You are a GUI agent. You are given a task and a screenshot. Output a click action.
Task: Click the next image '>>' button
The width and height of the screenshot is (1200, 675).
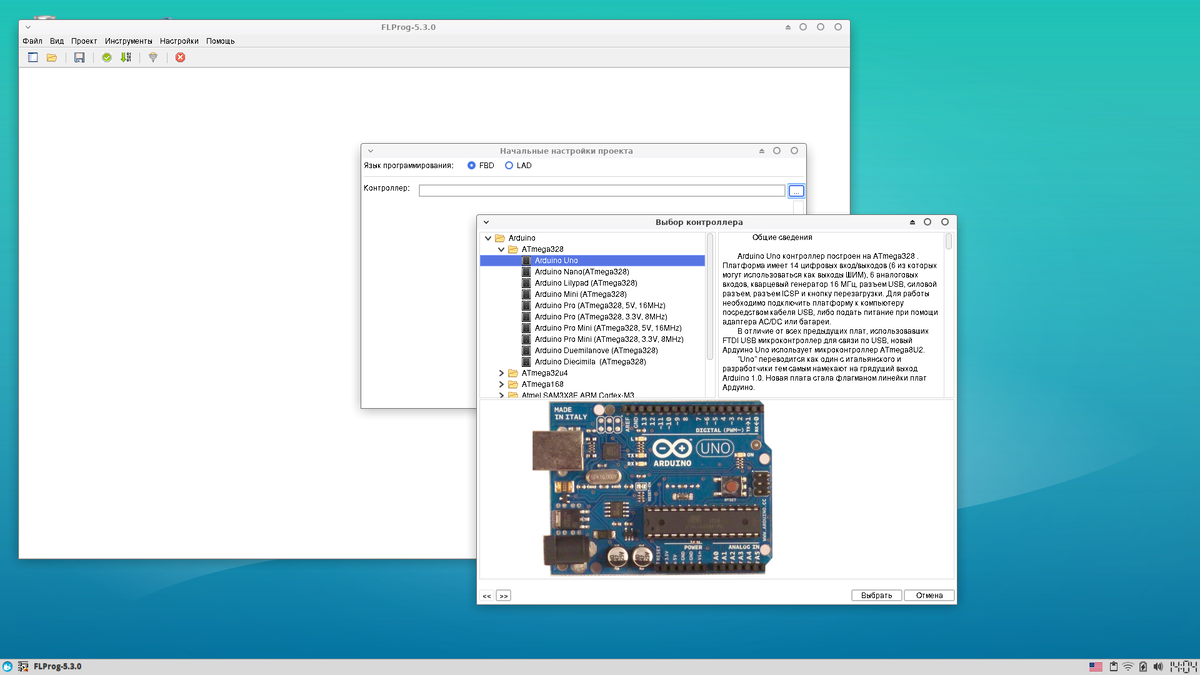pyautogui.click(x=503, y=595)
